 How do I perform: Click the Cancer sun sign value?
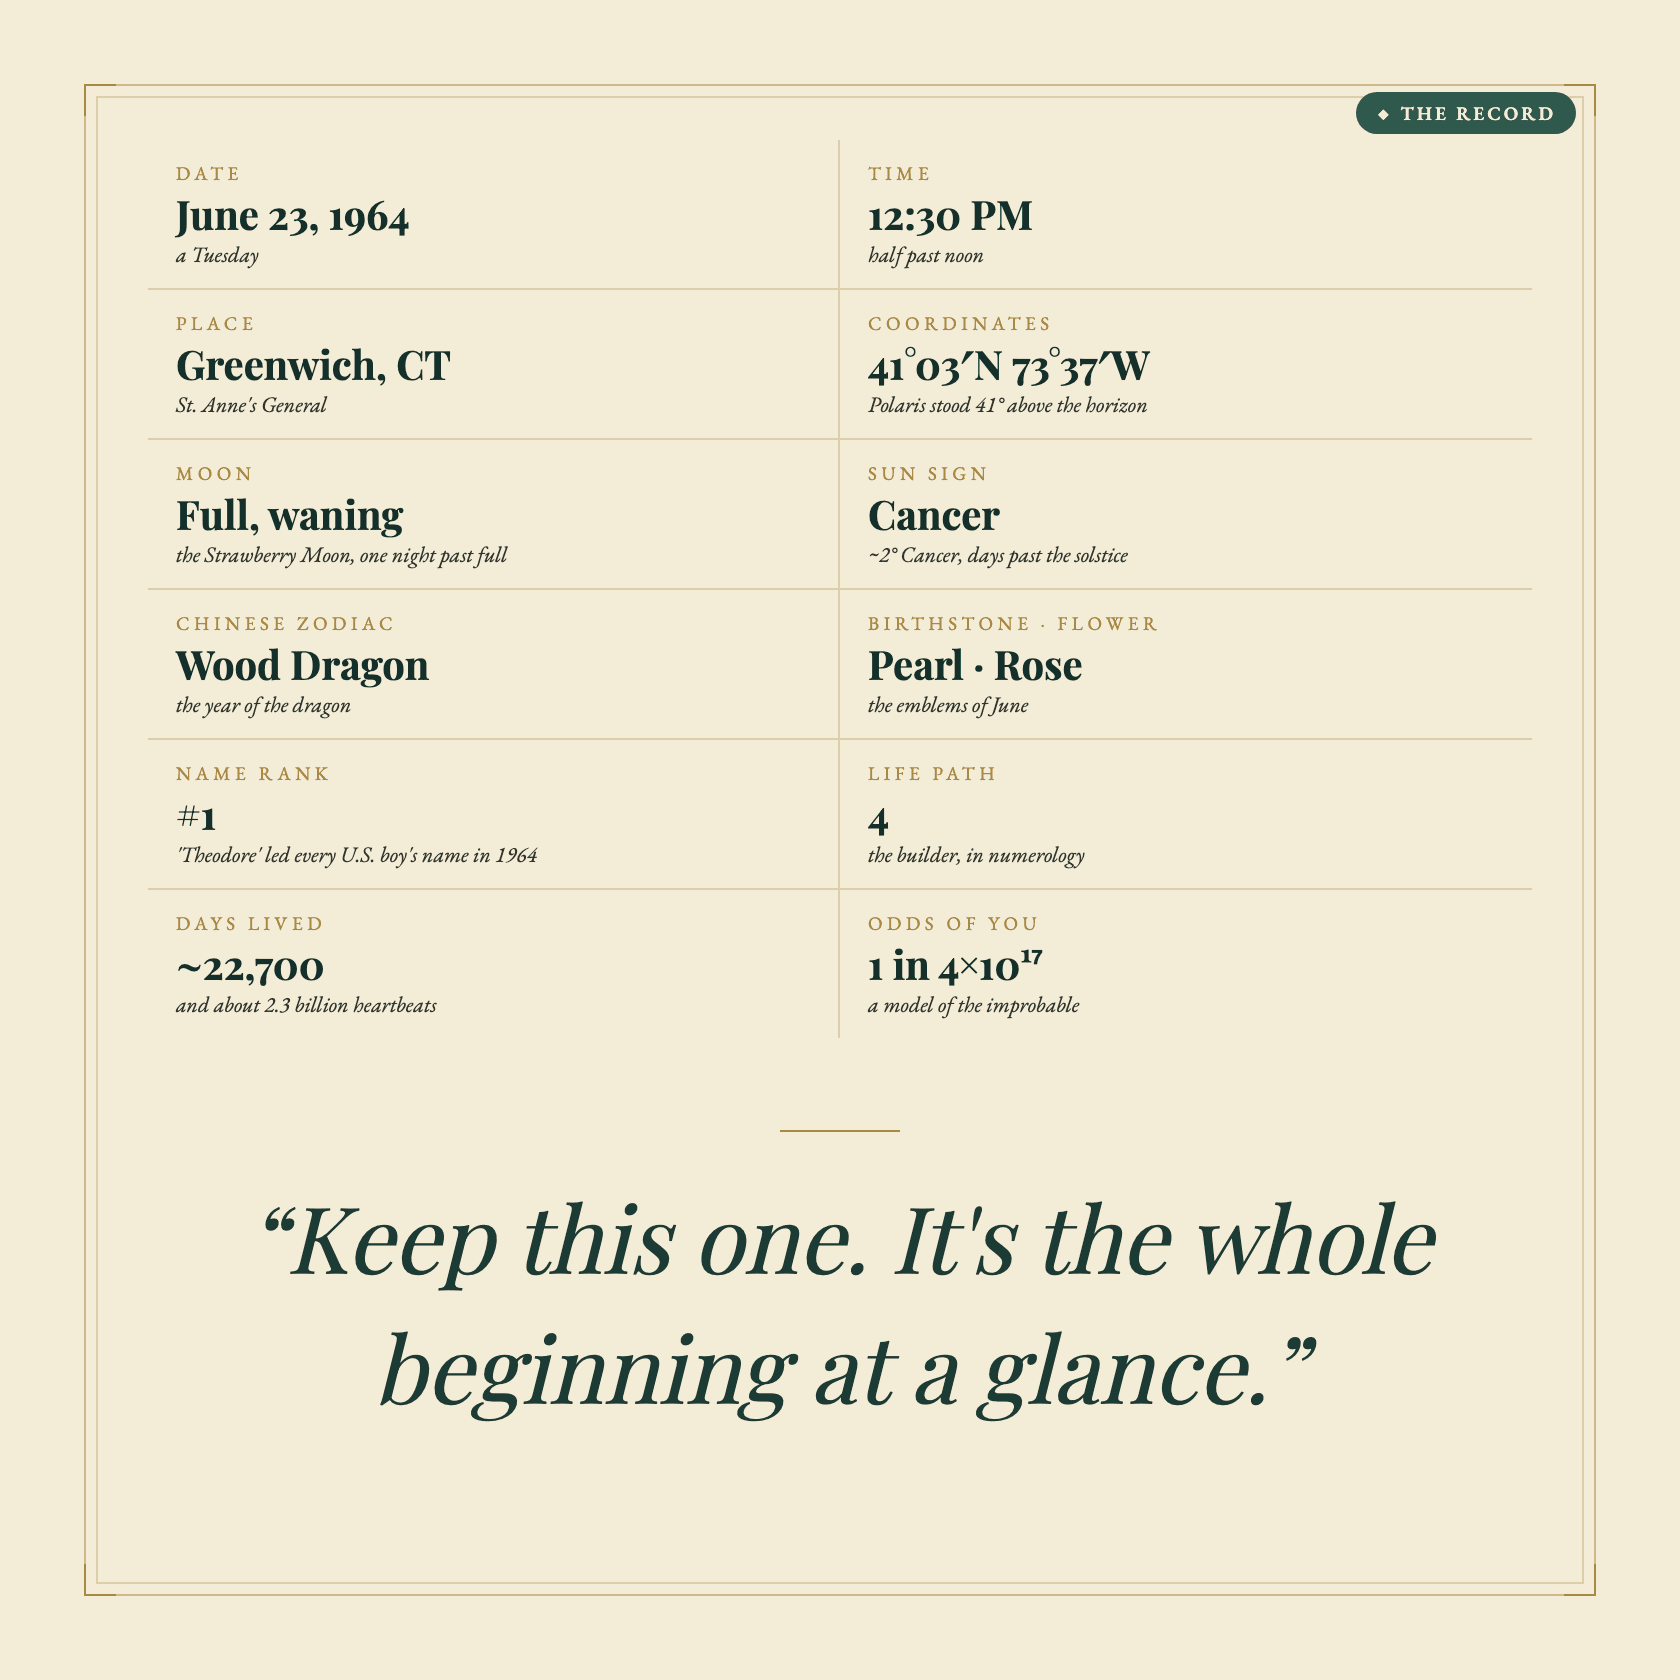tap(934, 516)
